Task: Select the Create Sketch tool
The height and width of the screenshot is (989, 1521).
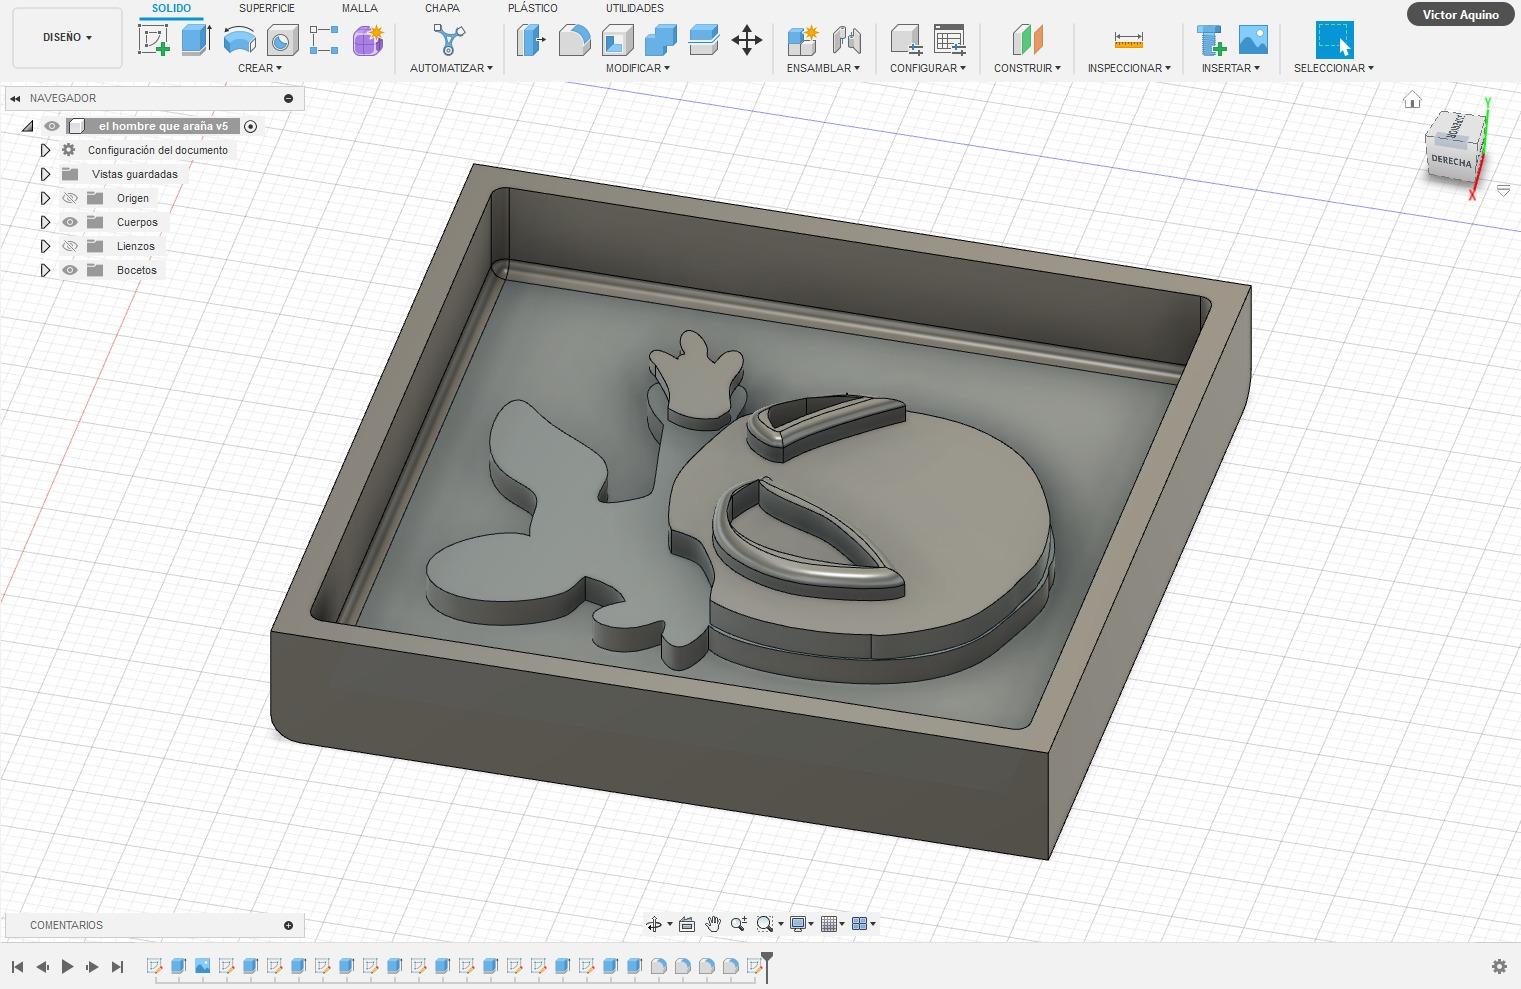Action: [153, 40]
